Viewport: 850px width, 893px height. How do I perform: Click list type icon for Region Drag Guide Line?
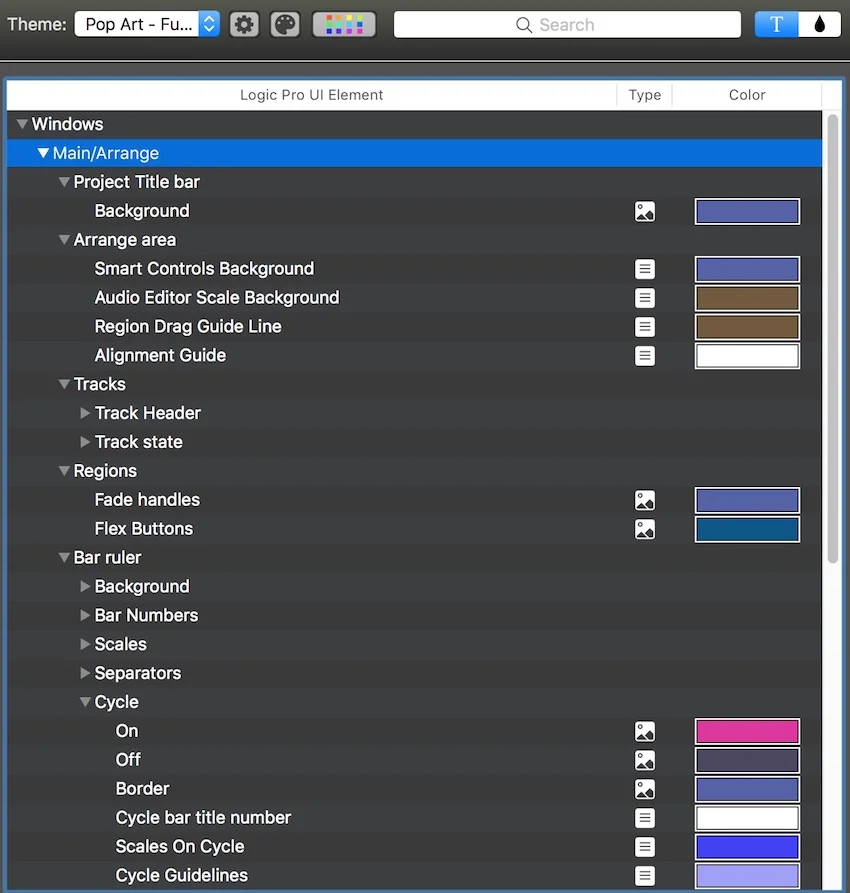click(644, 327)
